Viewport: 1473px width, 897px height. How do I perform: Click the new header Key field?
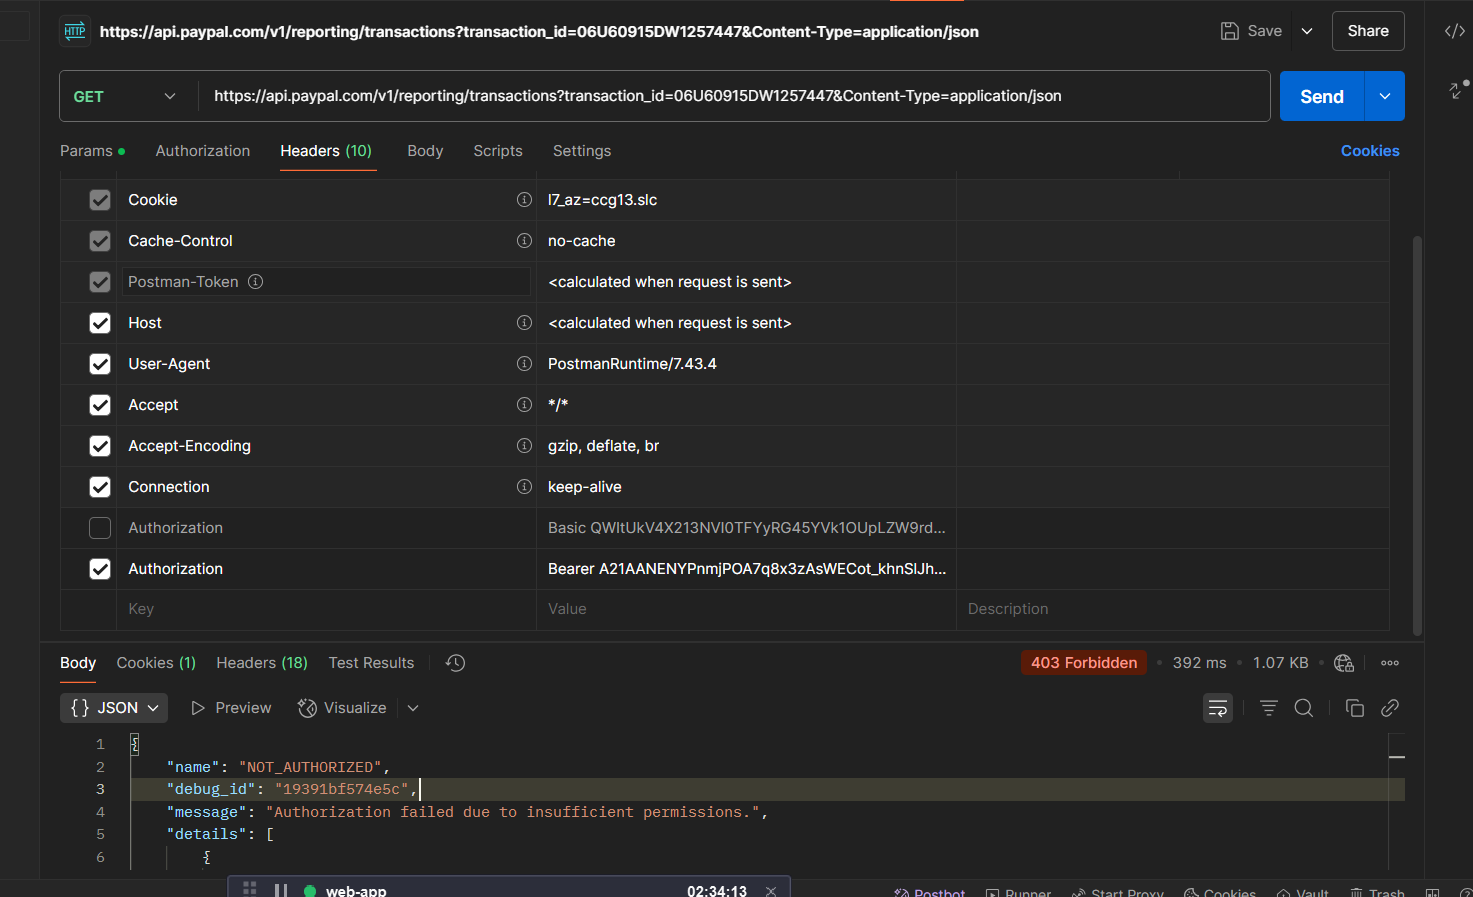tap(326, 609)
